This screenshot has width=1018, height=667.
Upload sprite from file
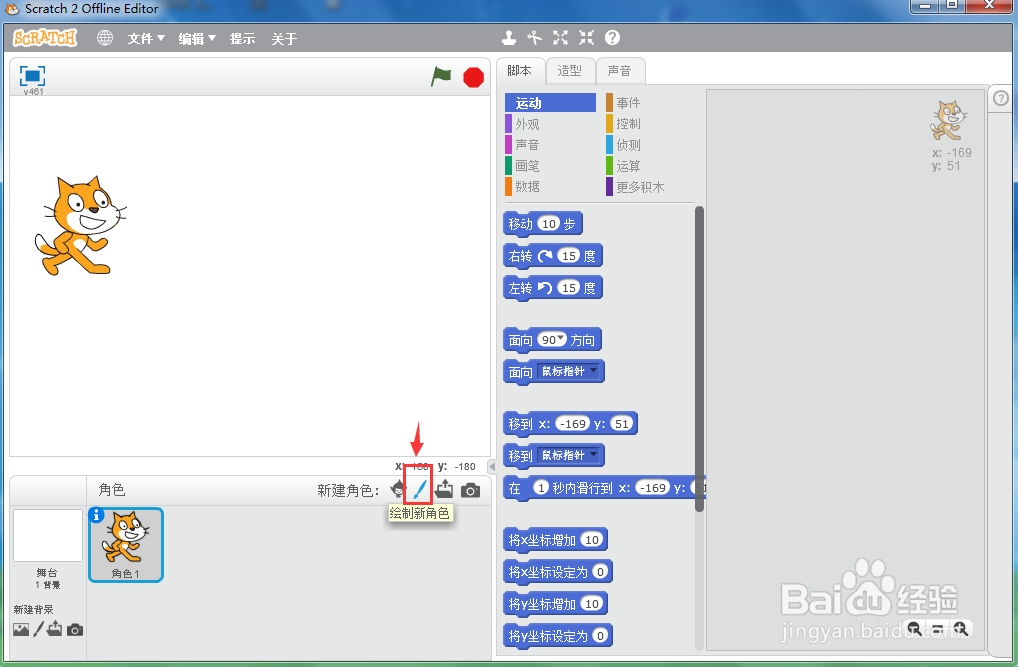[x=445, y=489]
